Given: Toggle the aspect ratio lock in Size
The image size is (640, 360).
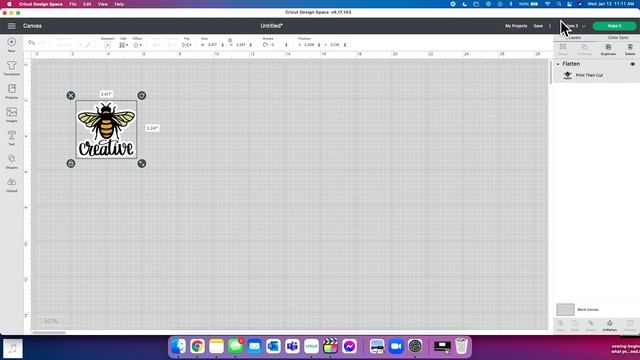Looking at the screenshot, I should click(230, 40).
